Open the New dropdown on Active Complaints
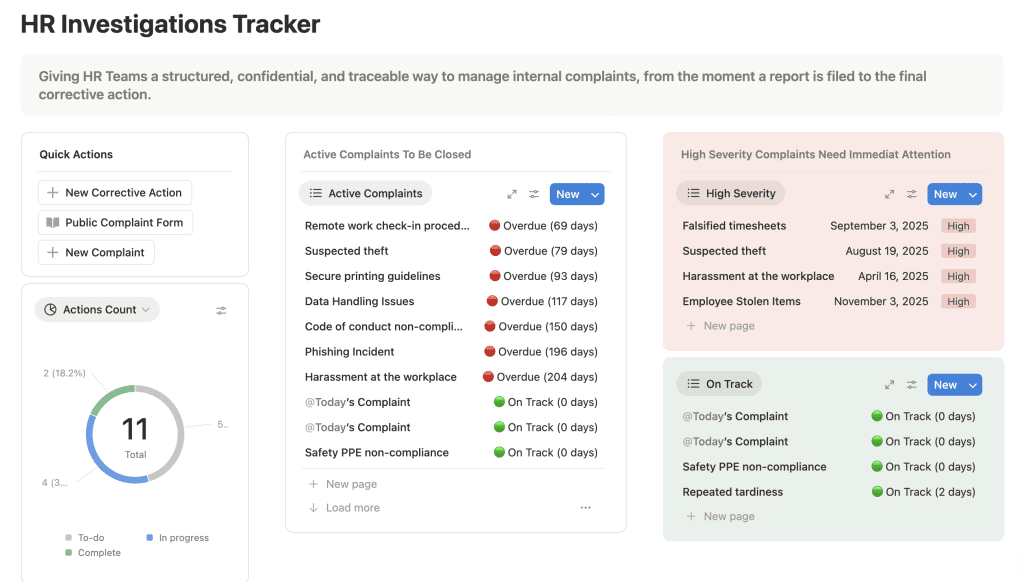1024x582 pixels. click(592, 193)
